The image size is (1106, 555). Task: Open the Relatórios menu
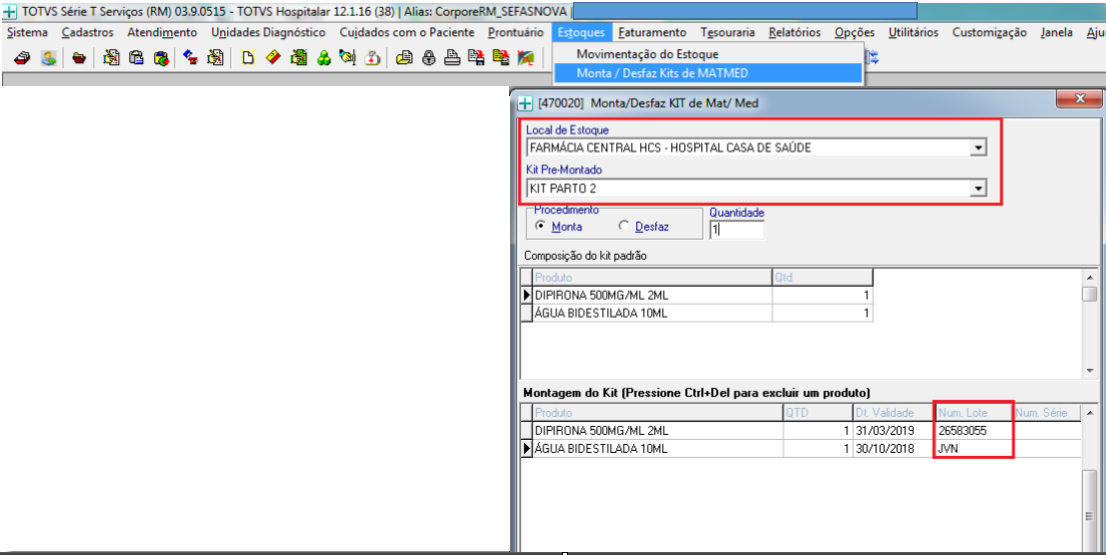[x=794, y=32]
